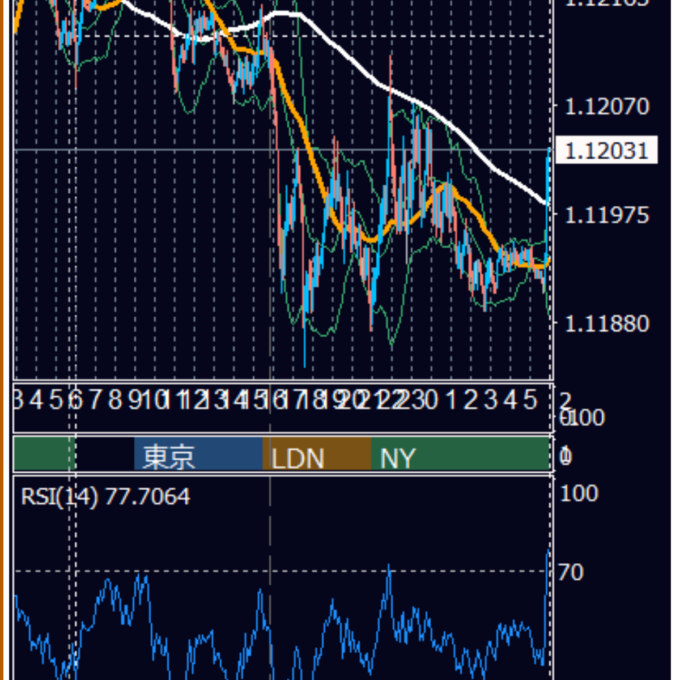
Task: Click the RSI(14) 77.7064 indicator label
Action: pyautogui.click(x=105, y=497)
